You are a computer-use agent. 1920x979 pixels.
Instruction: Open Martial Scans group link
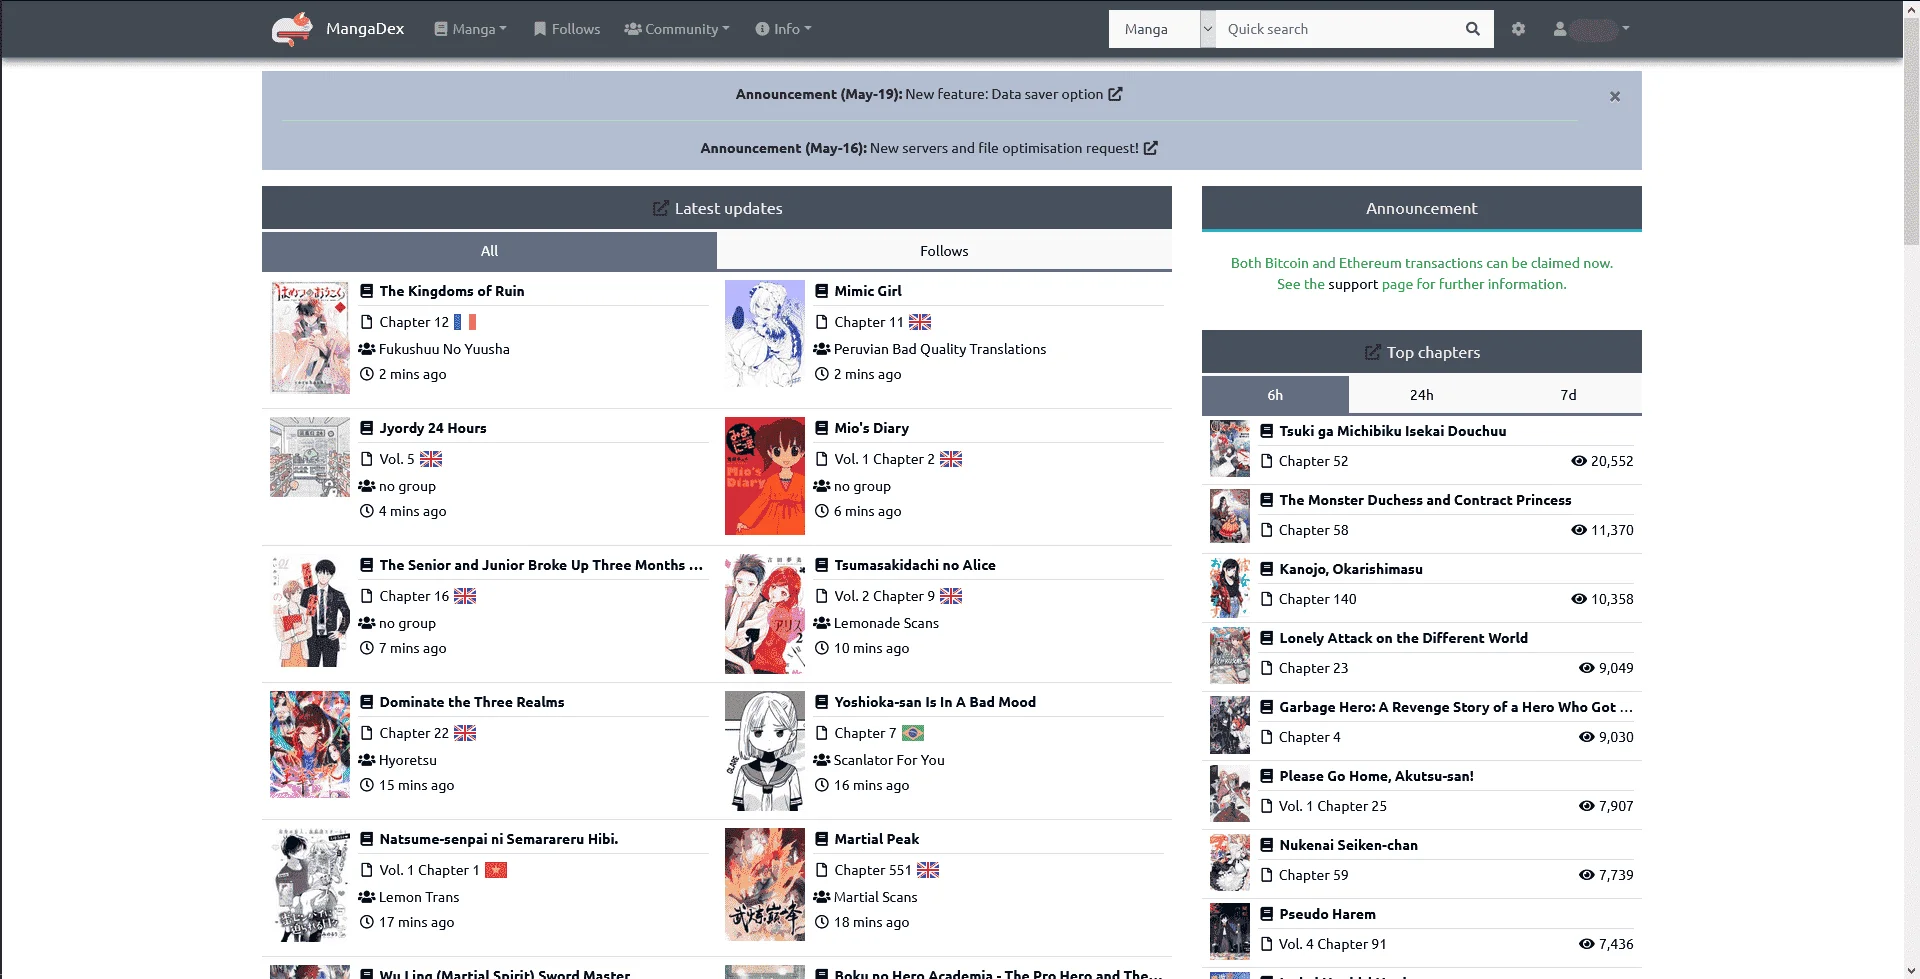tap(875, 897)
